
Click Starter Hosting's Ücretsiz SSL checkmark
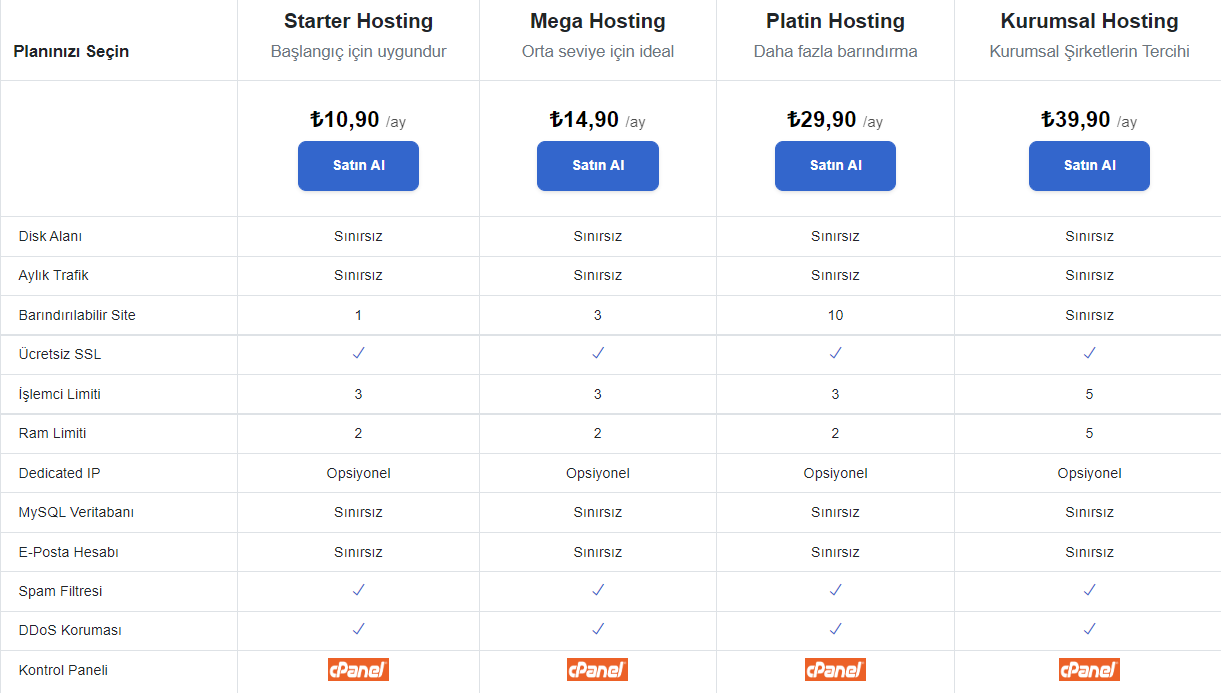358,353
